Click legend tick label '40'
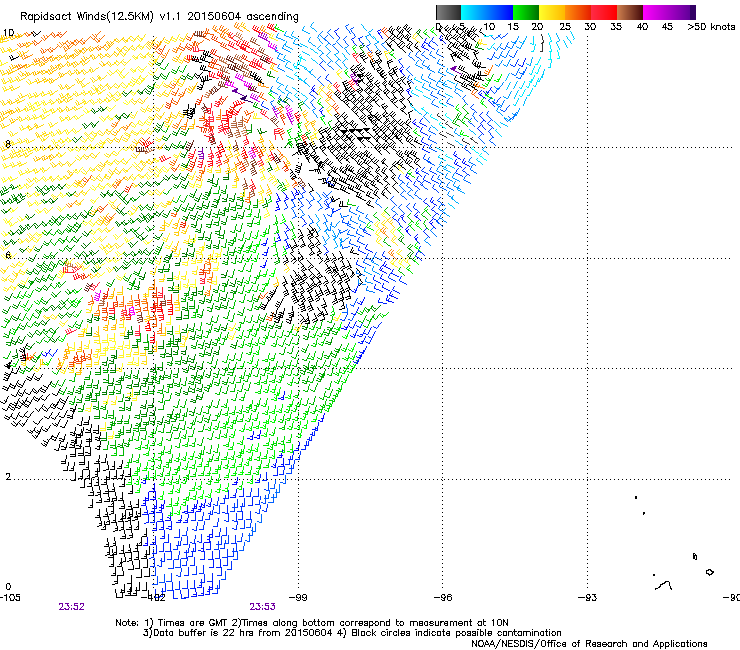The height and width of the screenshot is (650, 740). (642, 27)
